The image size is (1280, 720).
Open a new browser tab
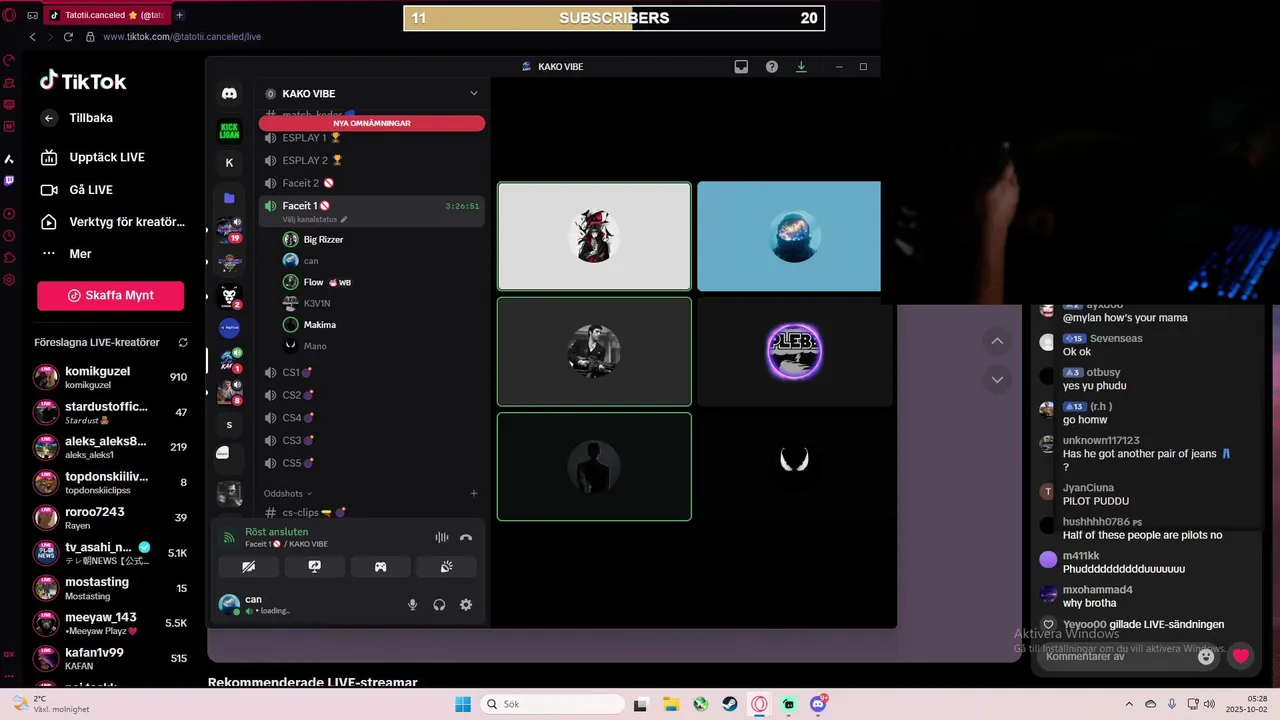point(180,15)
